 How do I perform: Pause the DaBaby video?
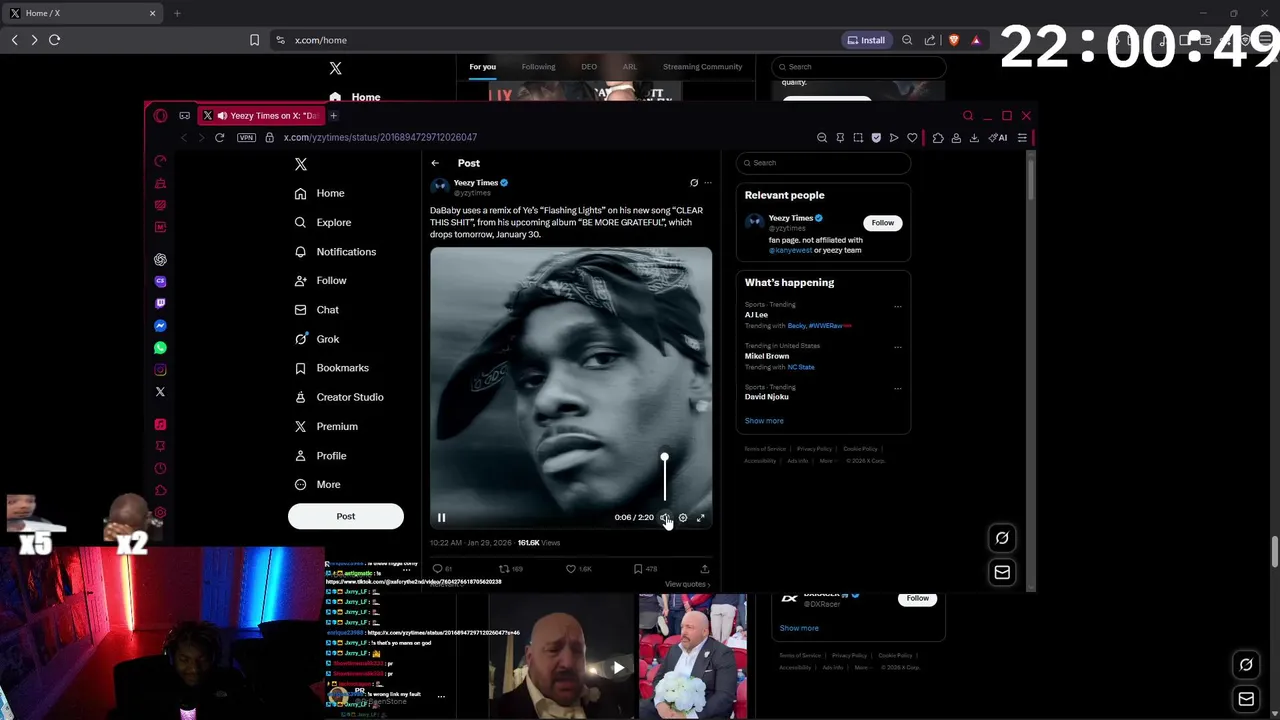point(441,517)
